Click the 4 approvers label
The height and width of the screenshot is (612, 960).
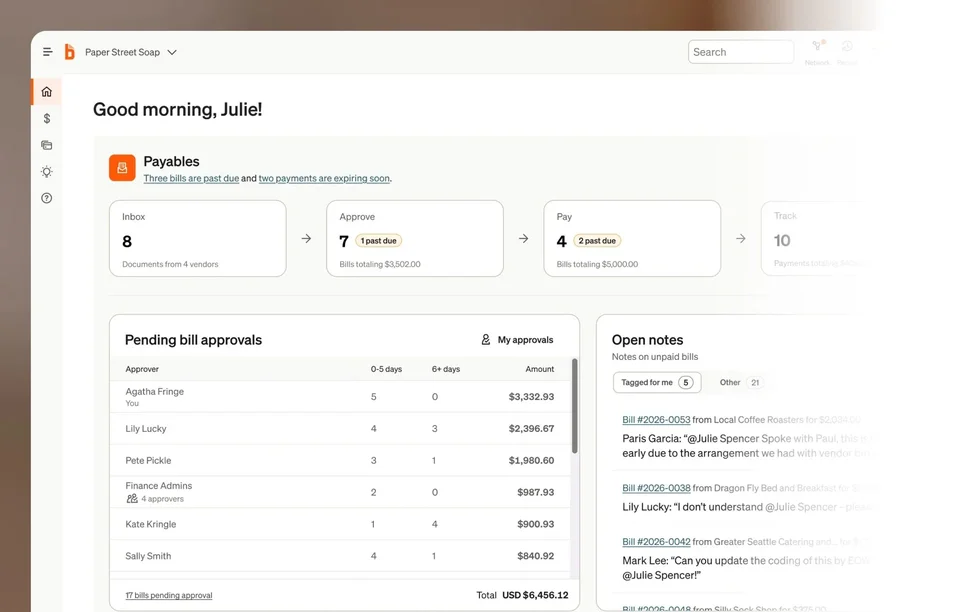pos(162,499)
